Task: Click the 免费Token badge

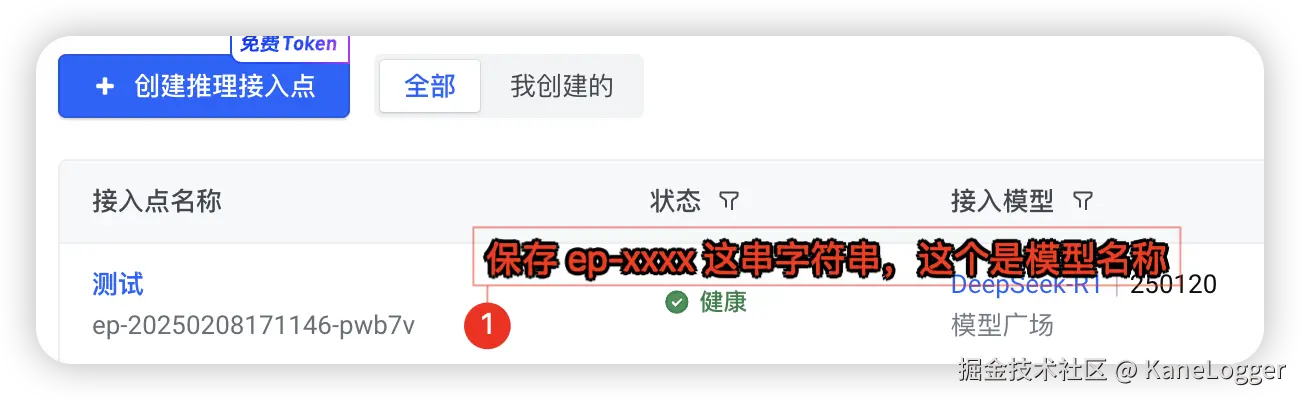Action: coord(289,44)
